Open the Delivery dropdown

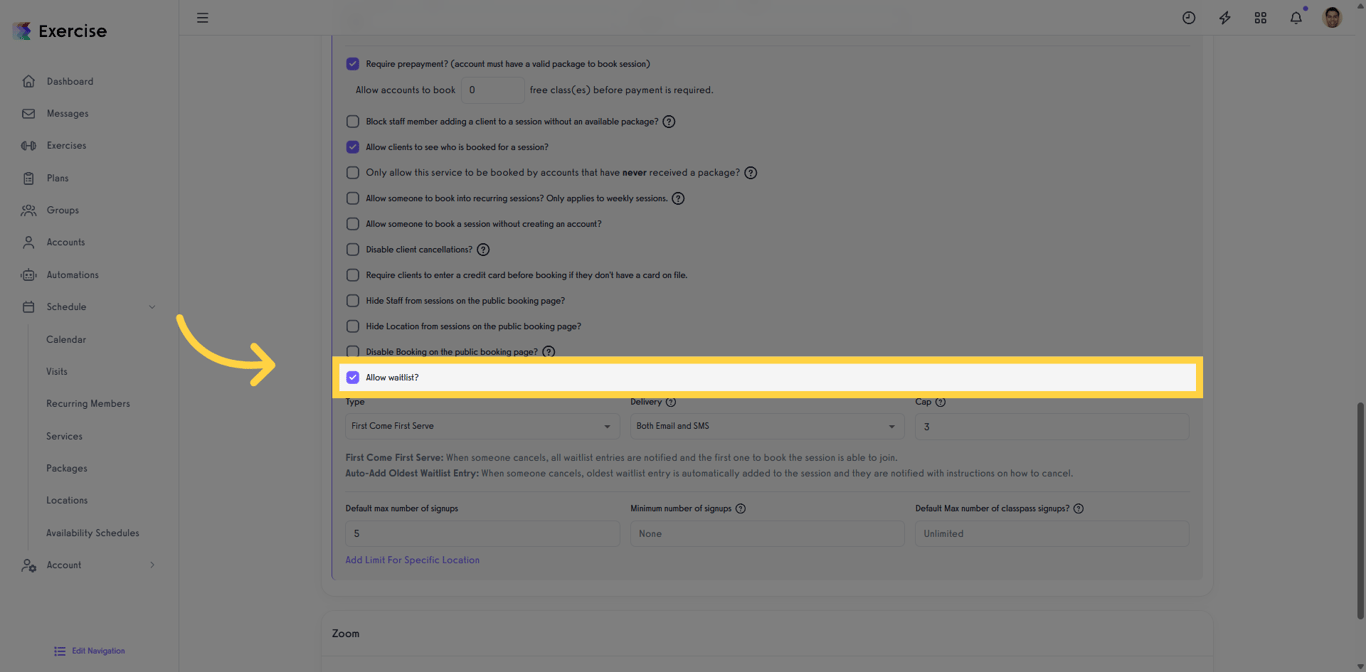coord(766,426)
